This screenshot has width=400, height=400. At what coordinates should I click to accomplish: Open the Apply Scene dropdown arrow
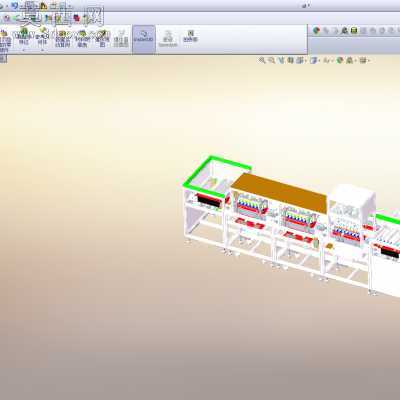(x=356, y=60)
